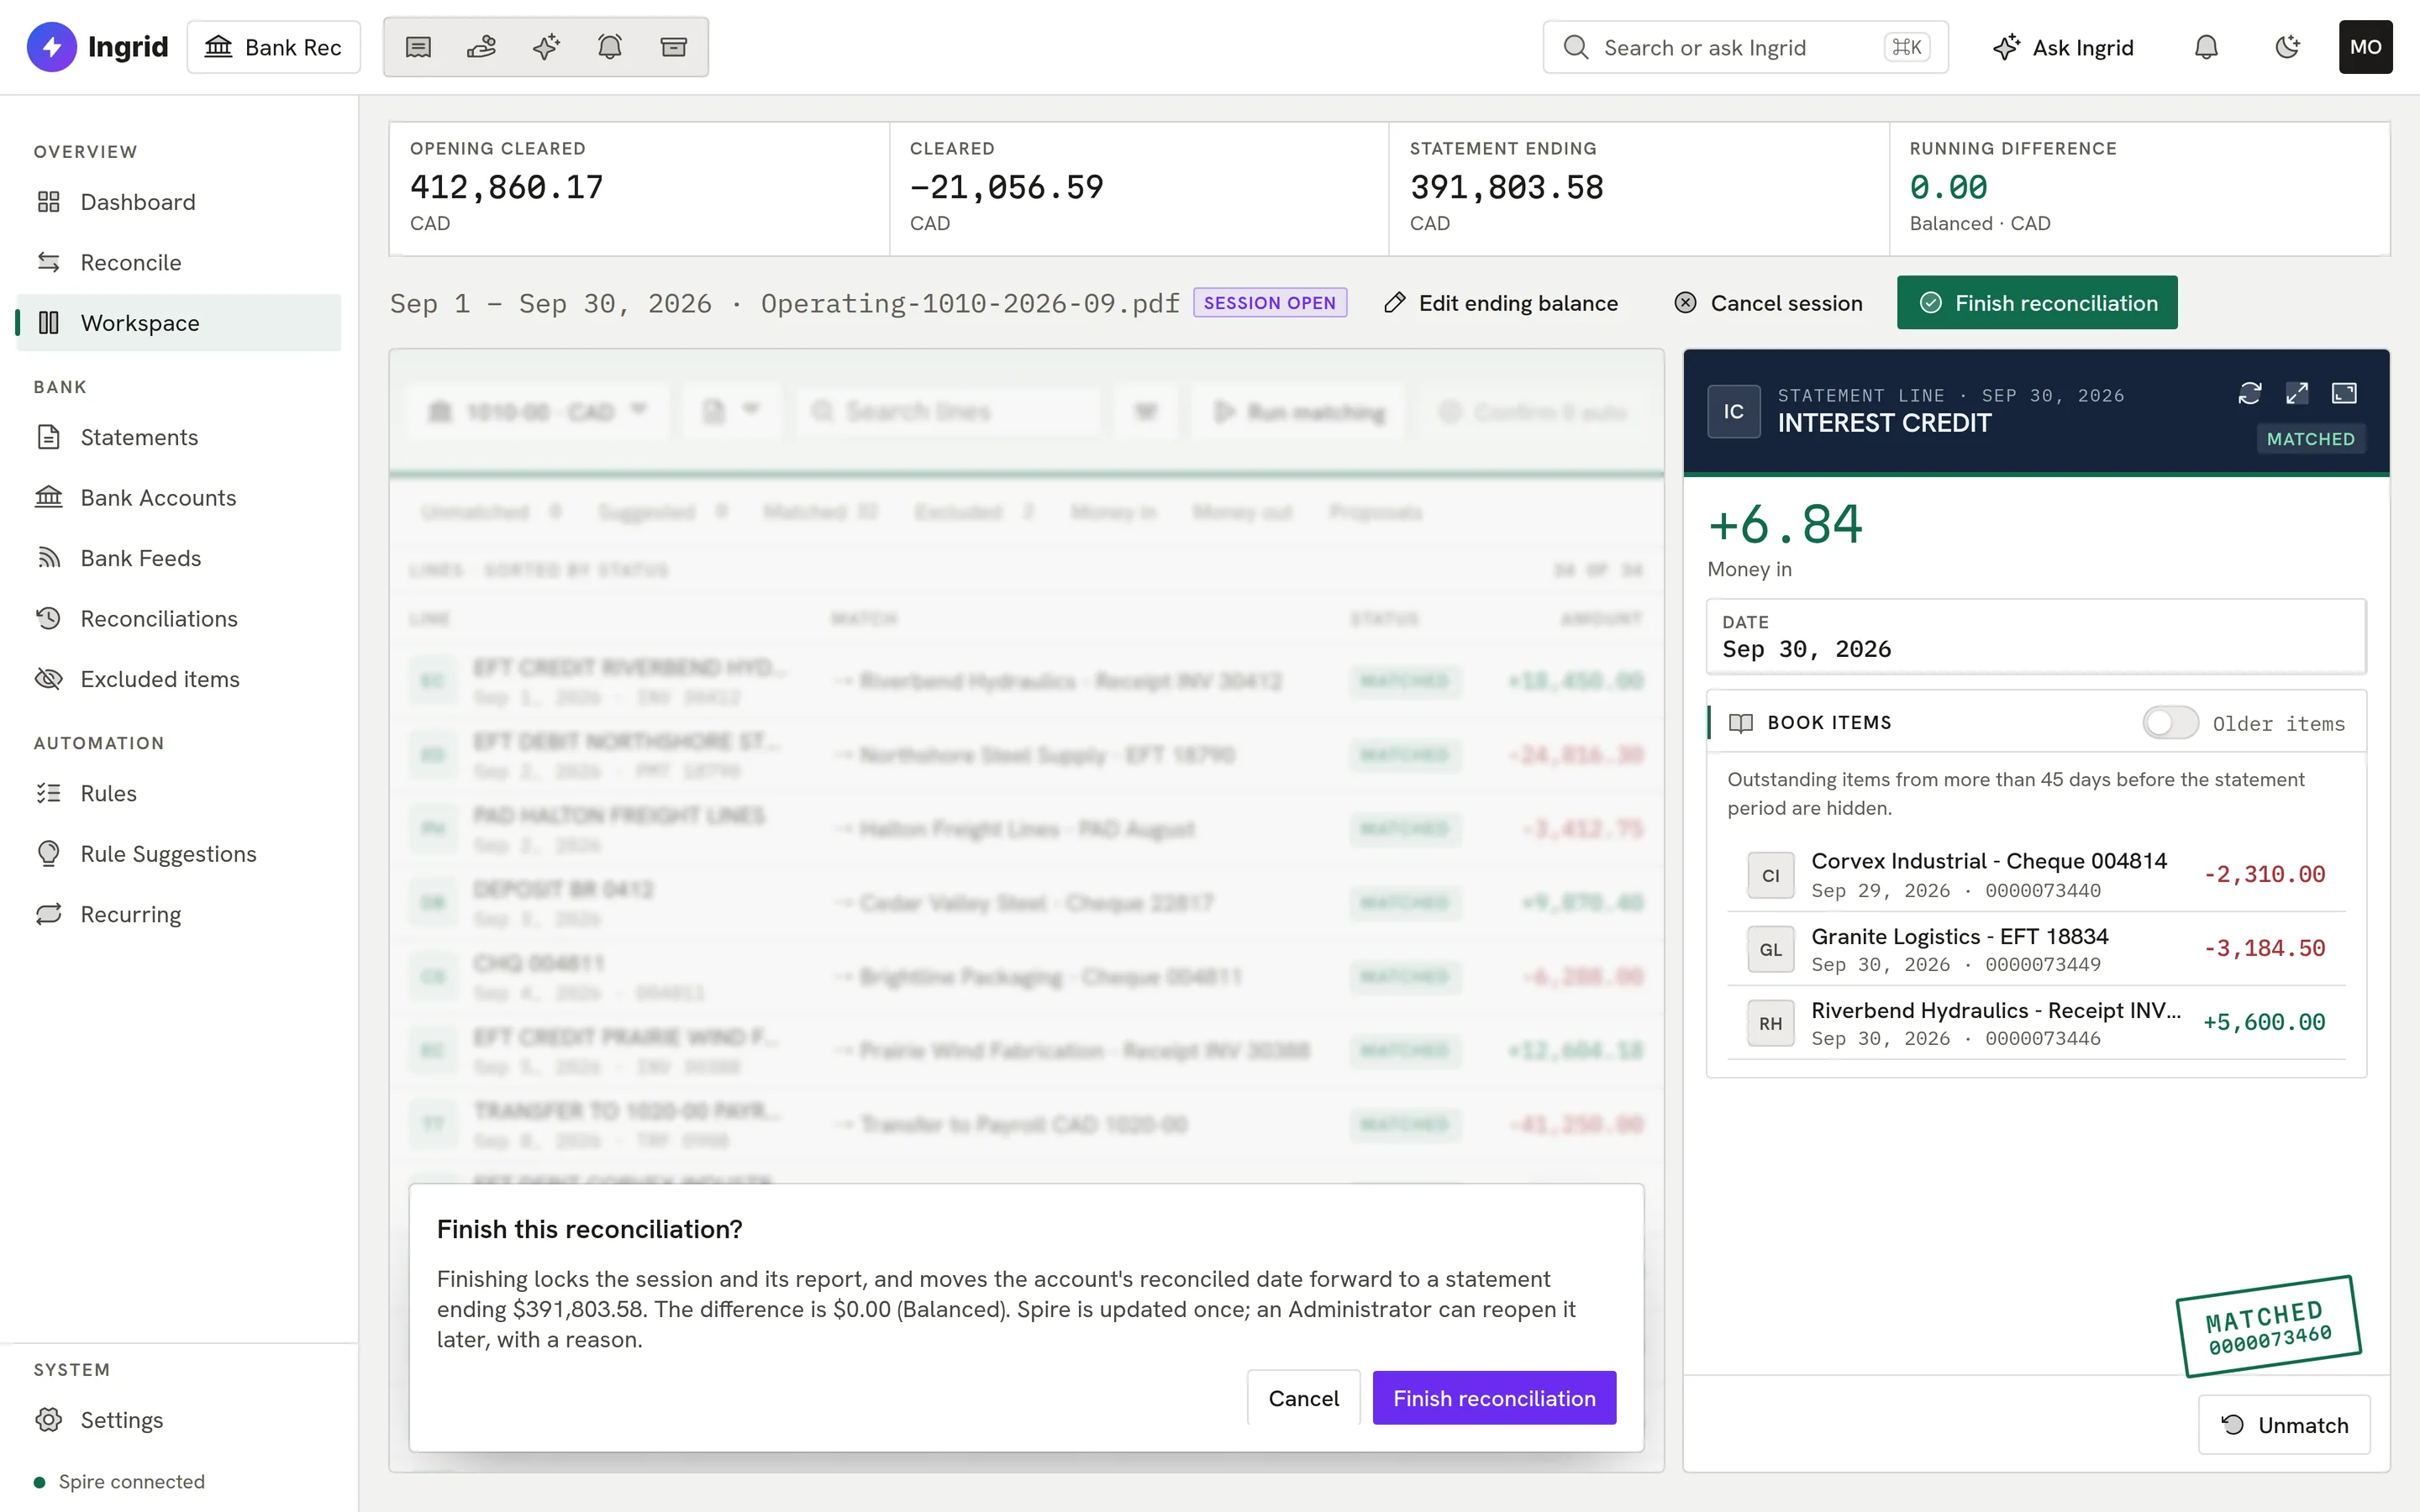Switch to dark mode with moon icon
Screen dimensions: 2420x1512
(2286, 47)
